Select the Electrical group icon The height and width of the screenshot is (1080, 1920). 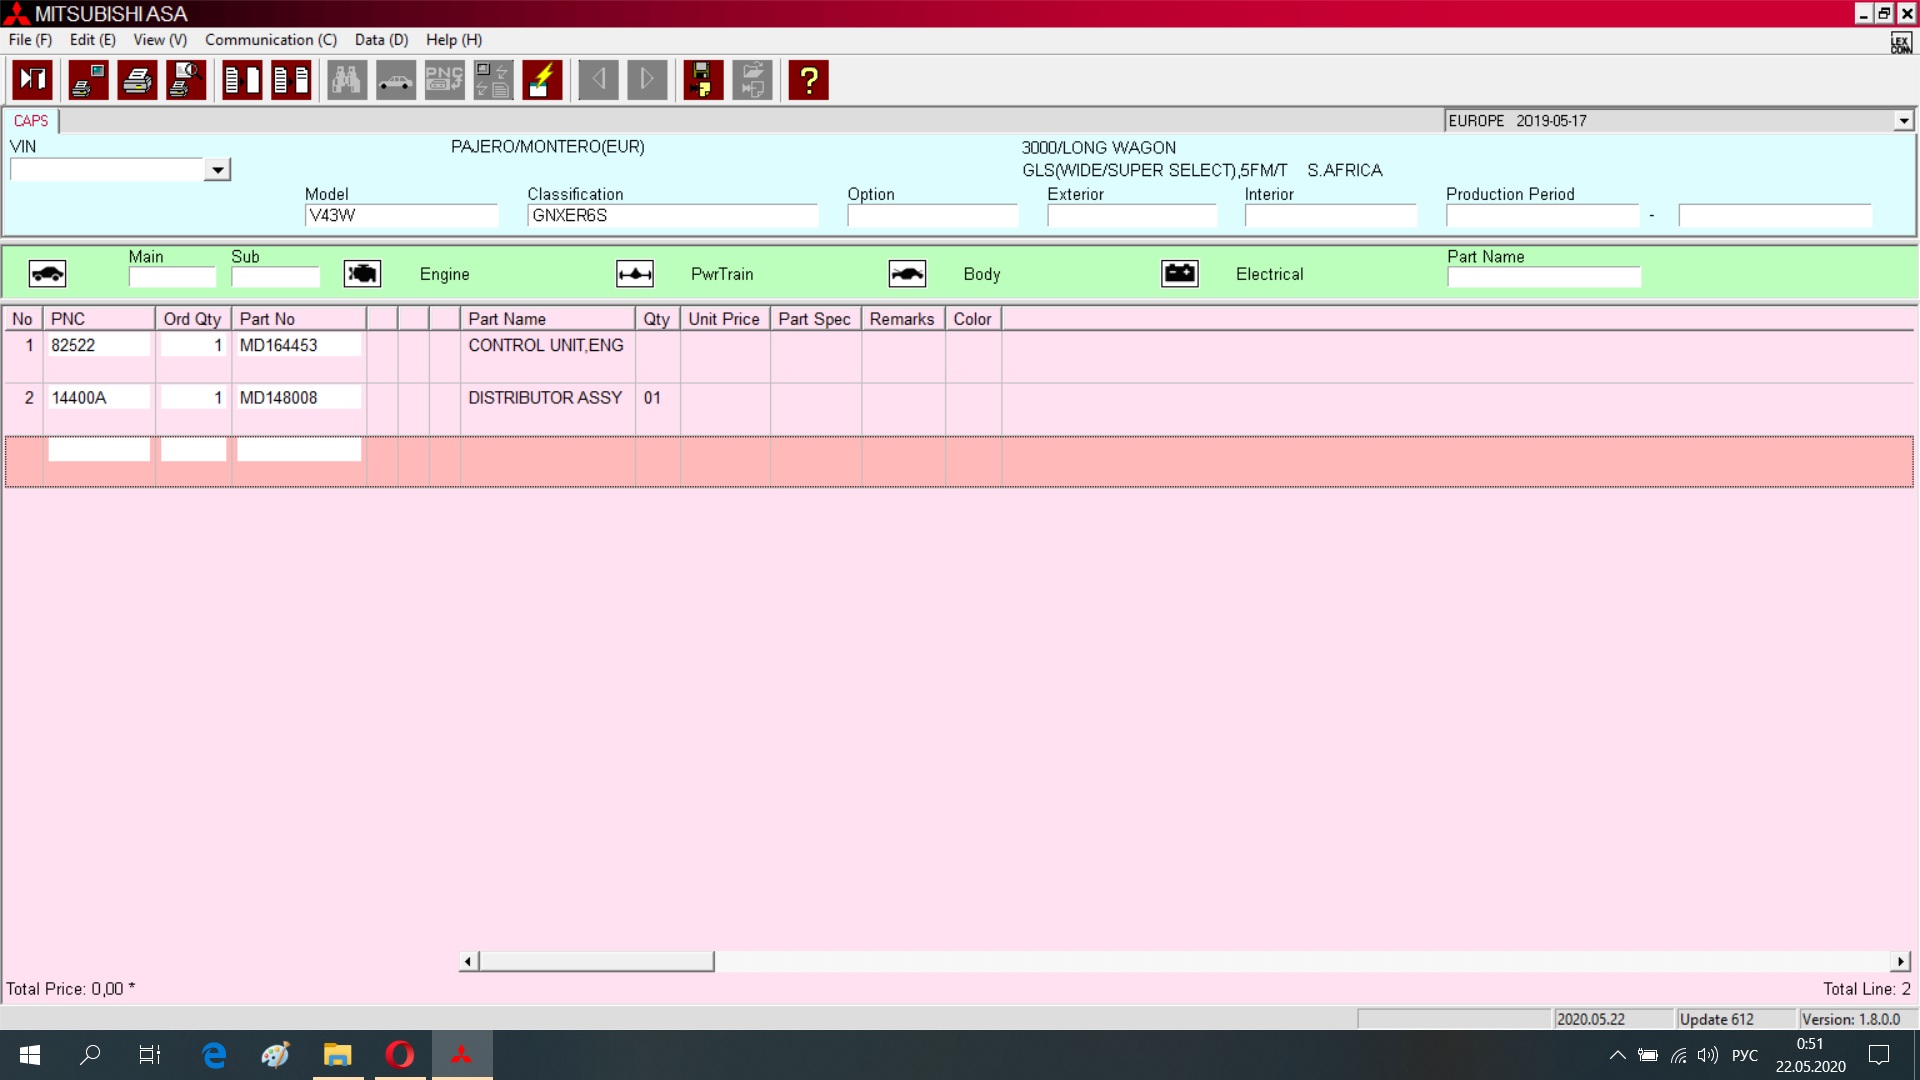click(1180, 274)
